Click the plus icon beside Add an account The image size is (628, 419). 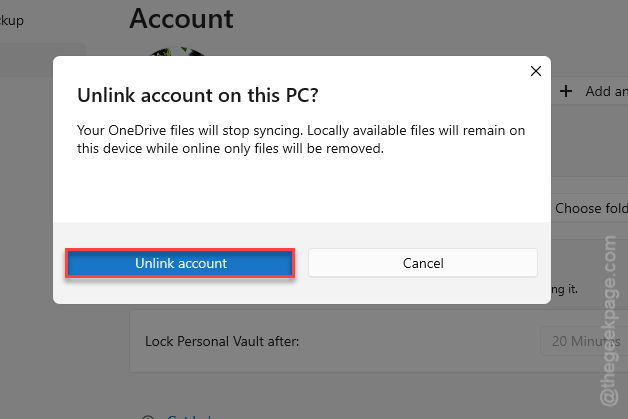566,91
